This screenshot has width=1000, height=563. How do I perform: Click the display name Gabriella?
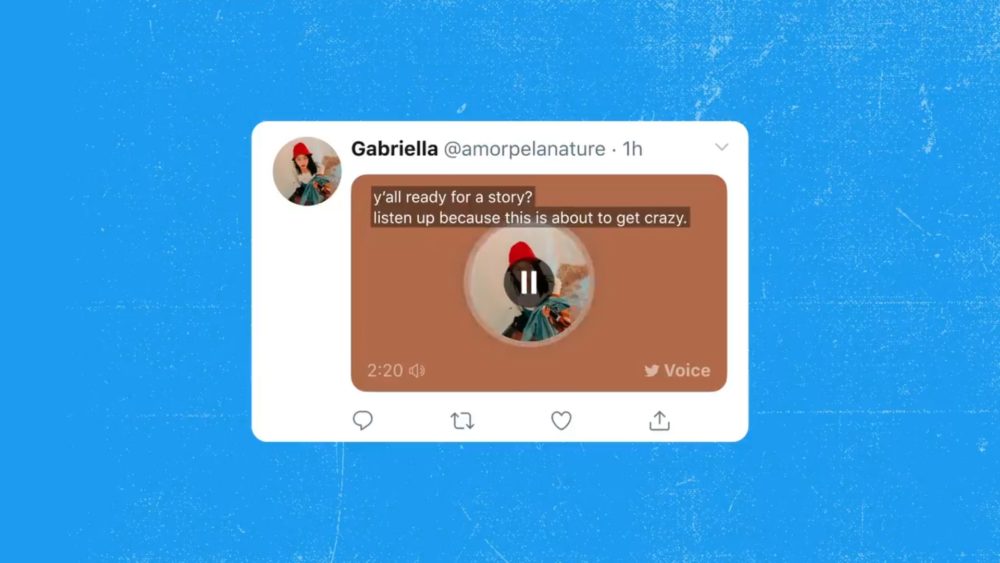[394, 149]
